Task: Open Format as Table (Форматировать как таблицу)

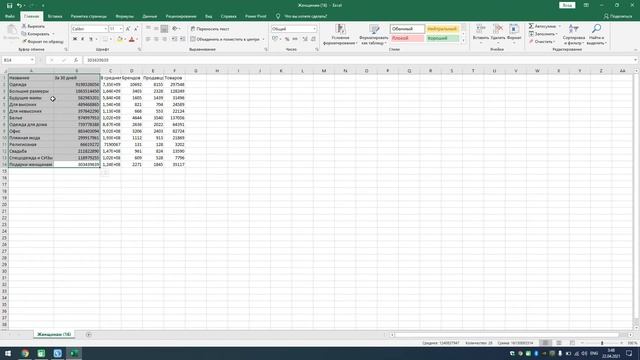Action: (x=373, y=34)
